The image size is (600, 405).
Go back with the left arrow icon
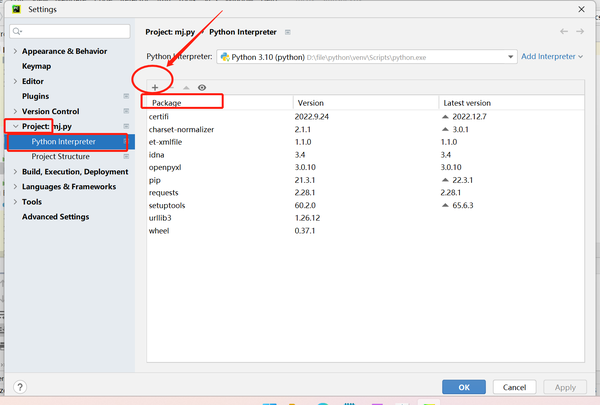[x=564, y=31]
